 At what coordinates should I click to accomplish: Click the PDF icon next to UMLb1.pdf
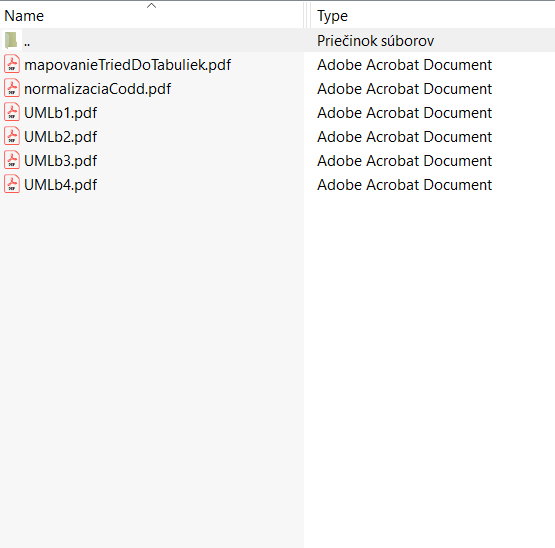(12, 113)
